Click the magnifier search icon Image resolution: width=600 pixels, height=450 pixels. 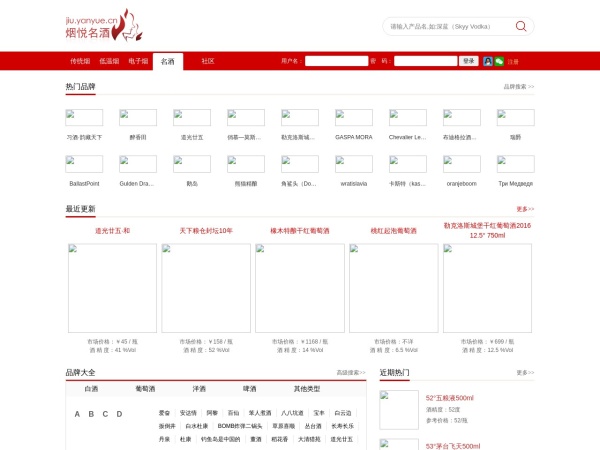pyautogui.click(x=521, y=26)
